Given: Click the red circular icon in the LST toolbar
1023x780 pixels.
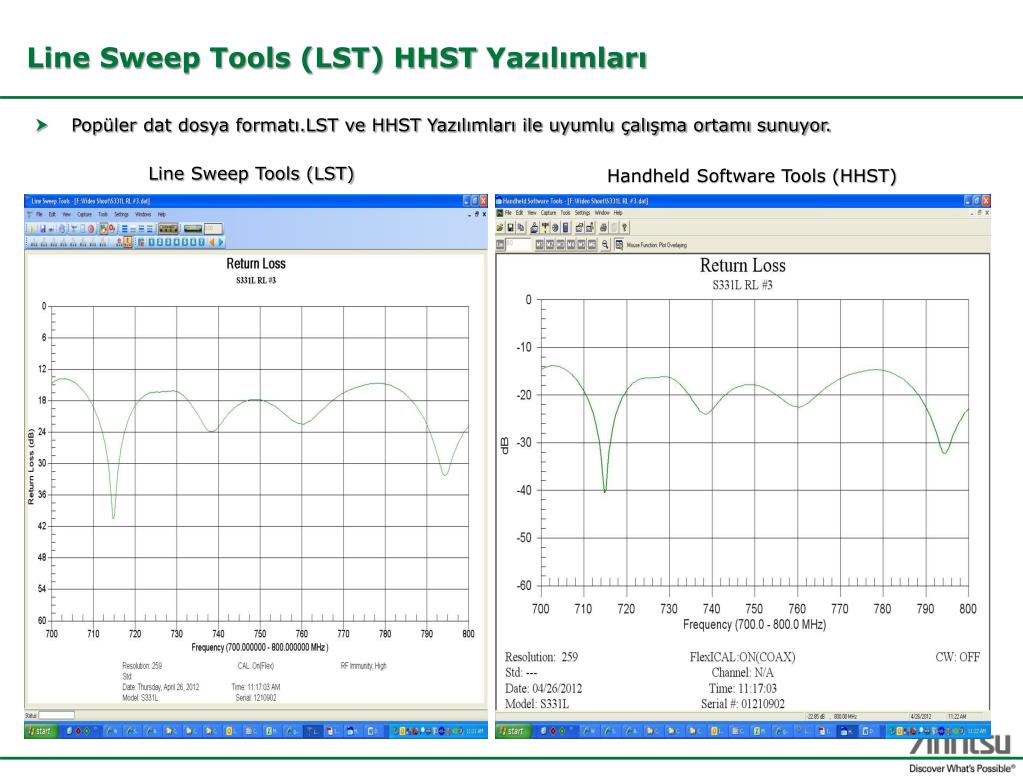Looking at the screenshot, I should 91,228.
